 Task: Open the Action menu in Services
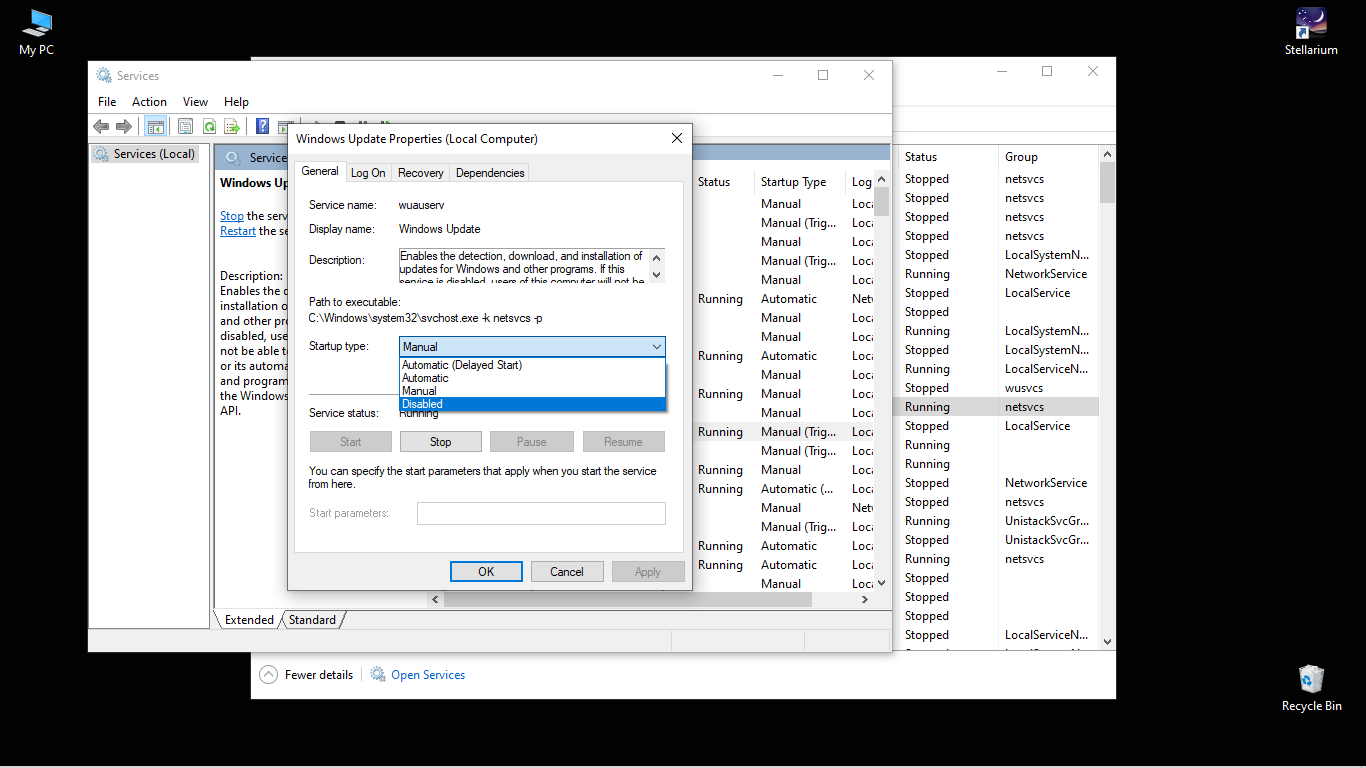(149, 102)
